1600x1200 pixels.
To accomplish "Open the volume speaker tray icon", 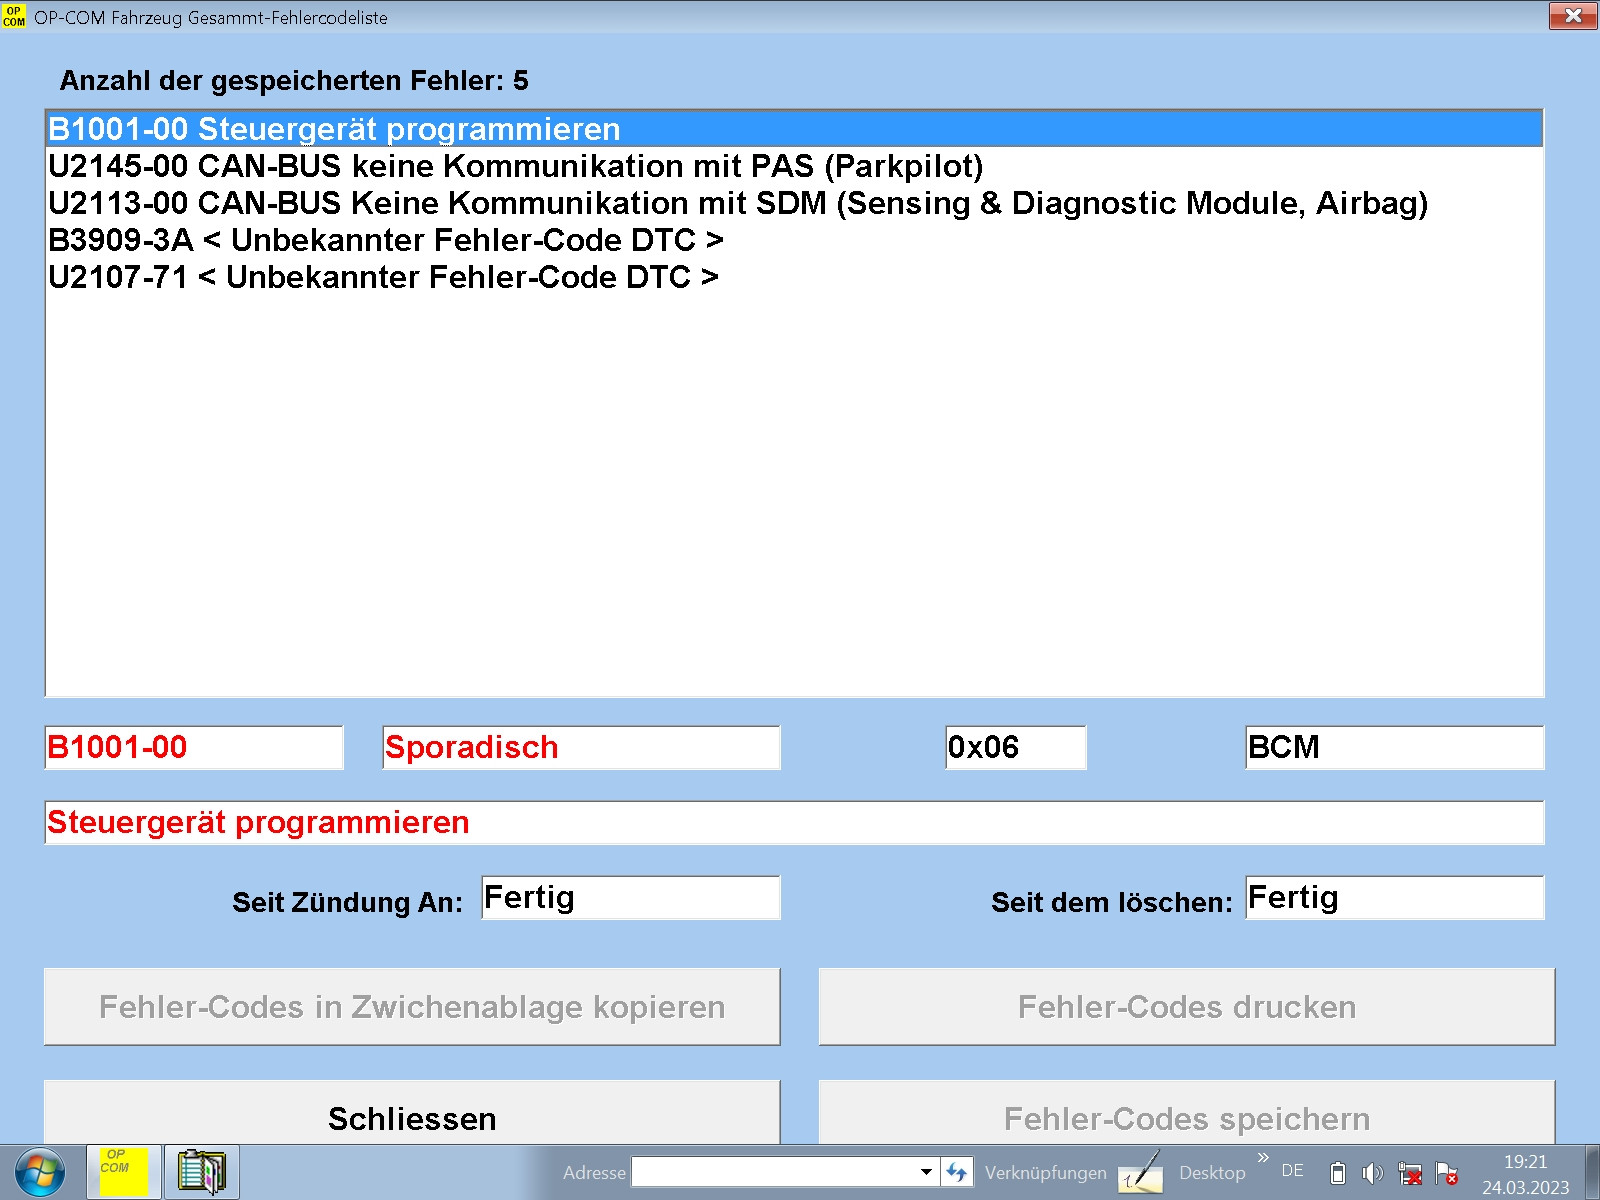I will coord(1373,1173).
